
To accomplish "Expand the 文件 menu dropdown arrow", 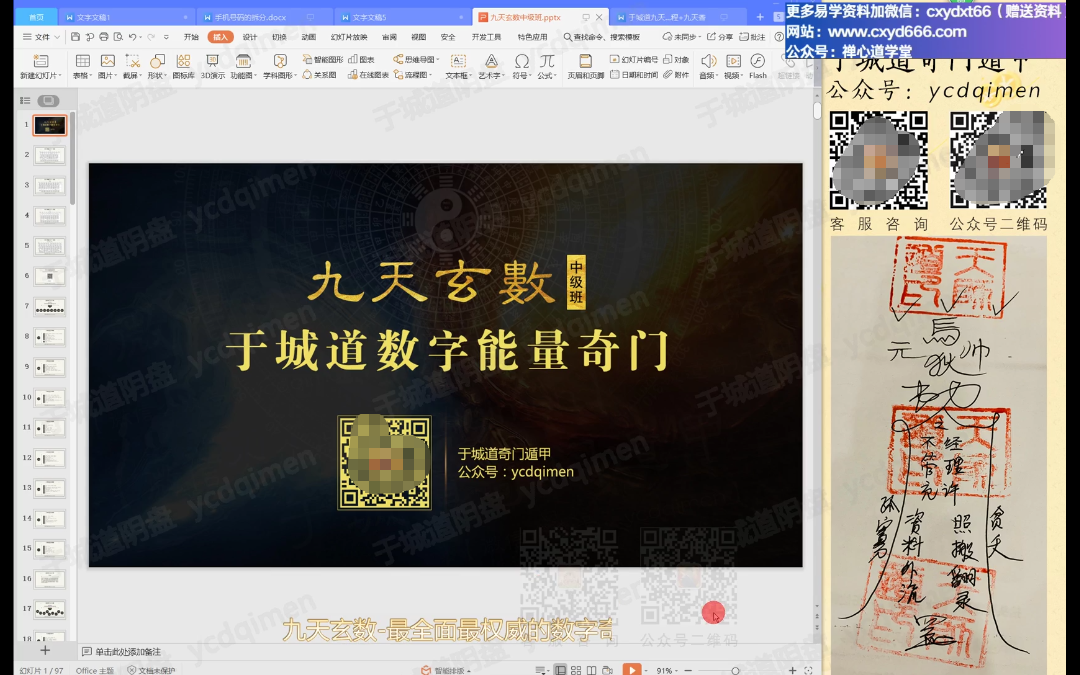I will pos(57,37).
